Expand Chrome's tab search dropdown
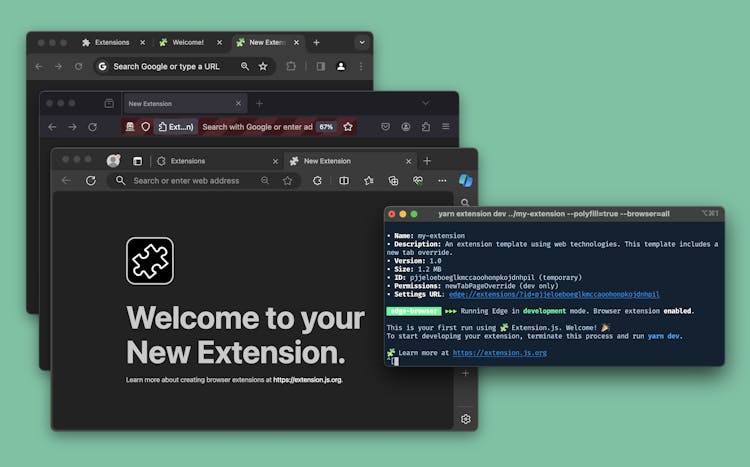Image resolution: width=750 pixels, height=467 pixels. point(362,43)
